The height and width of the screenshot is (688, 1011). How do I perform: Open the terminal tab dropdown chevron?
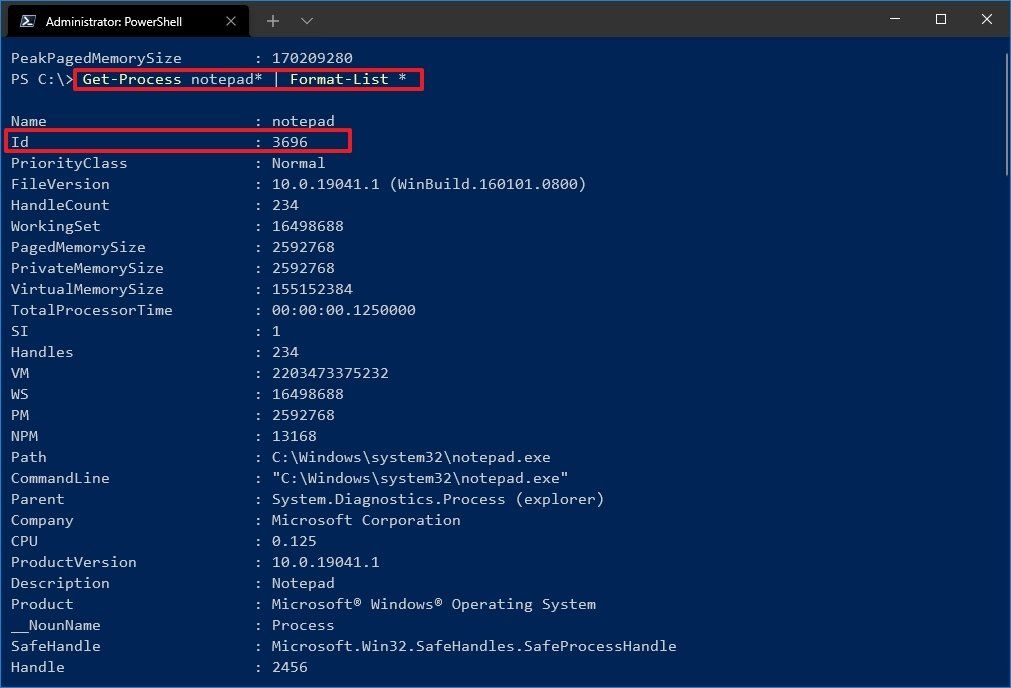pyautogui.click(x=306, y=20)
